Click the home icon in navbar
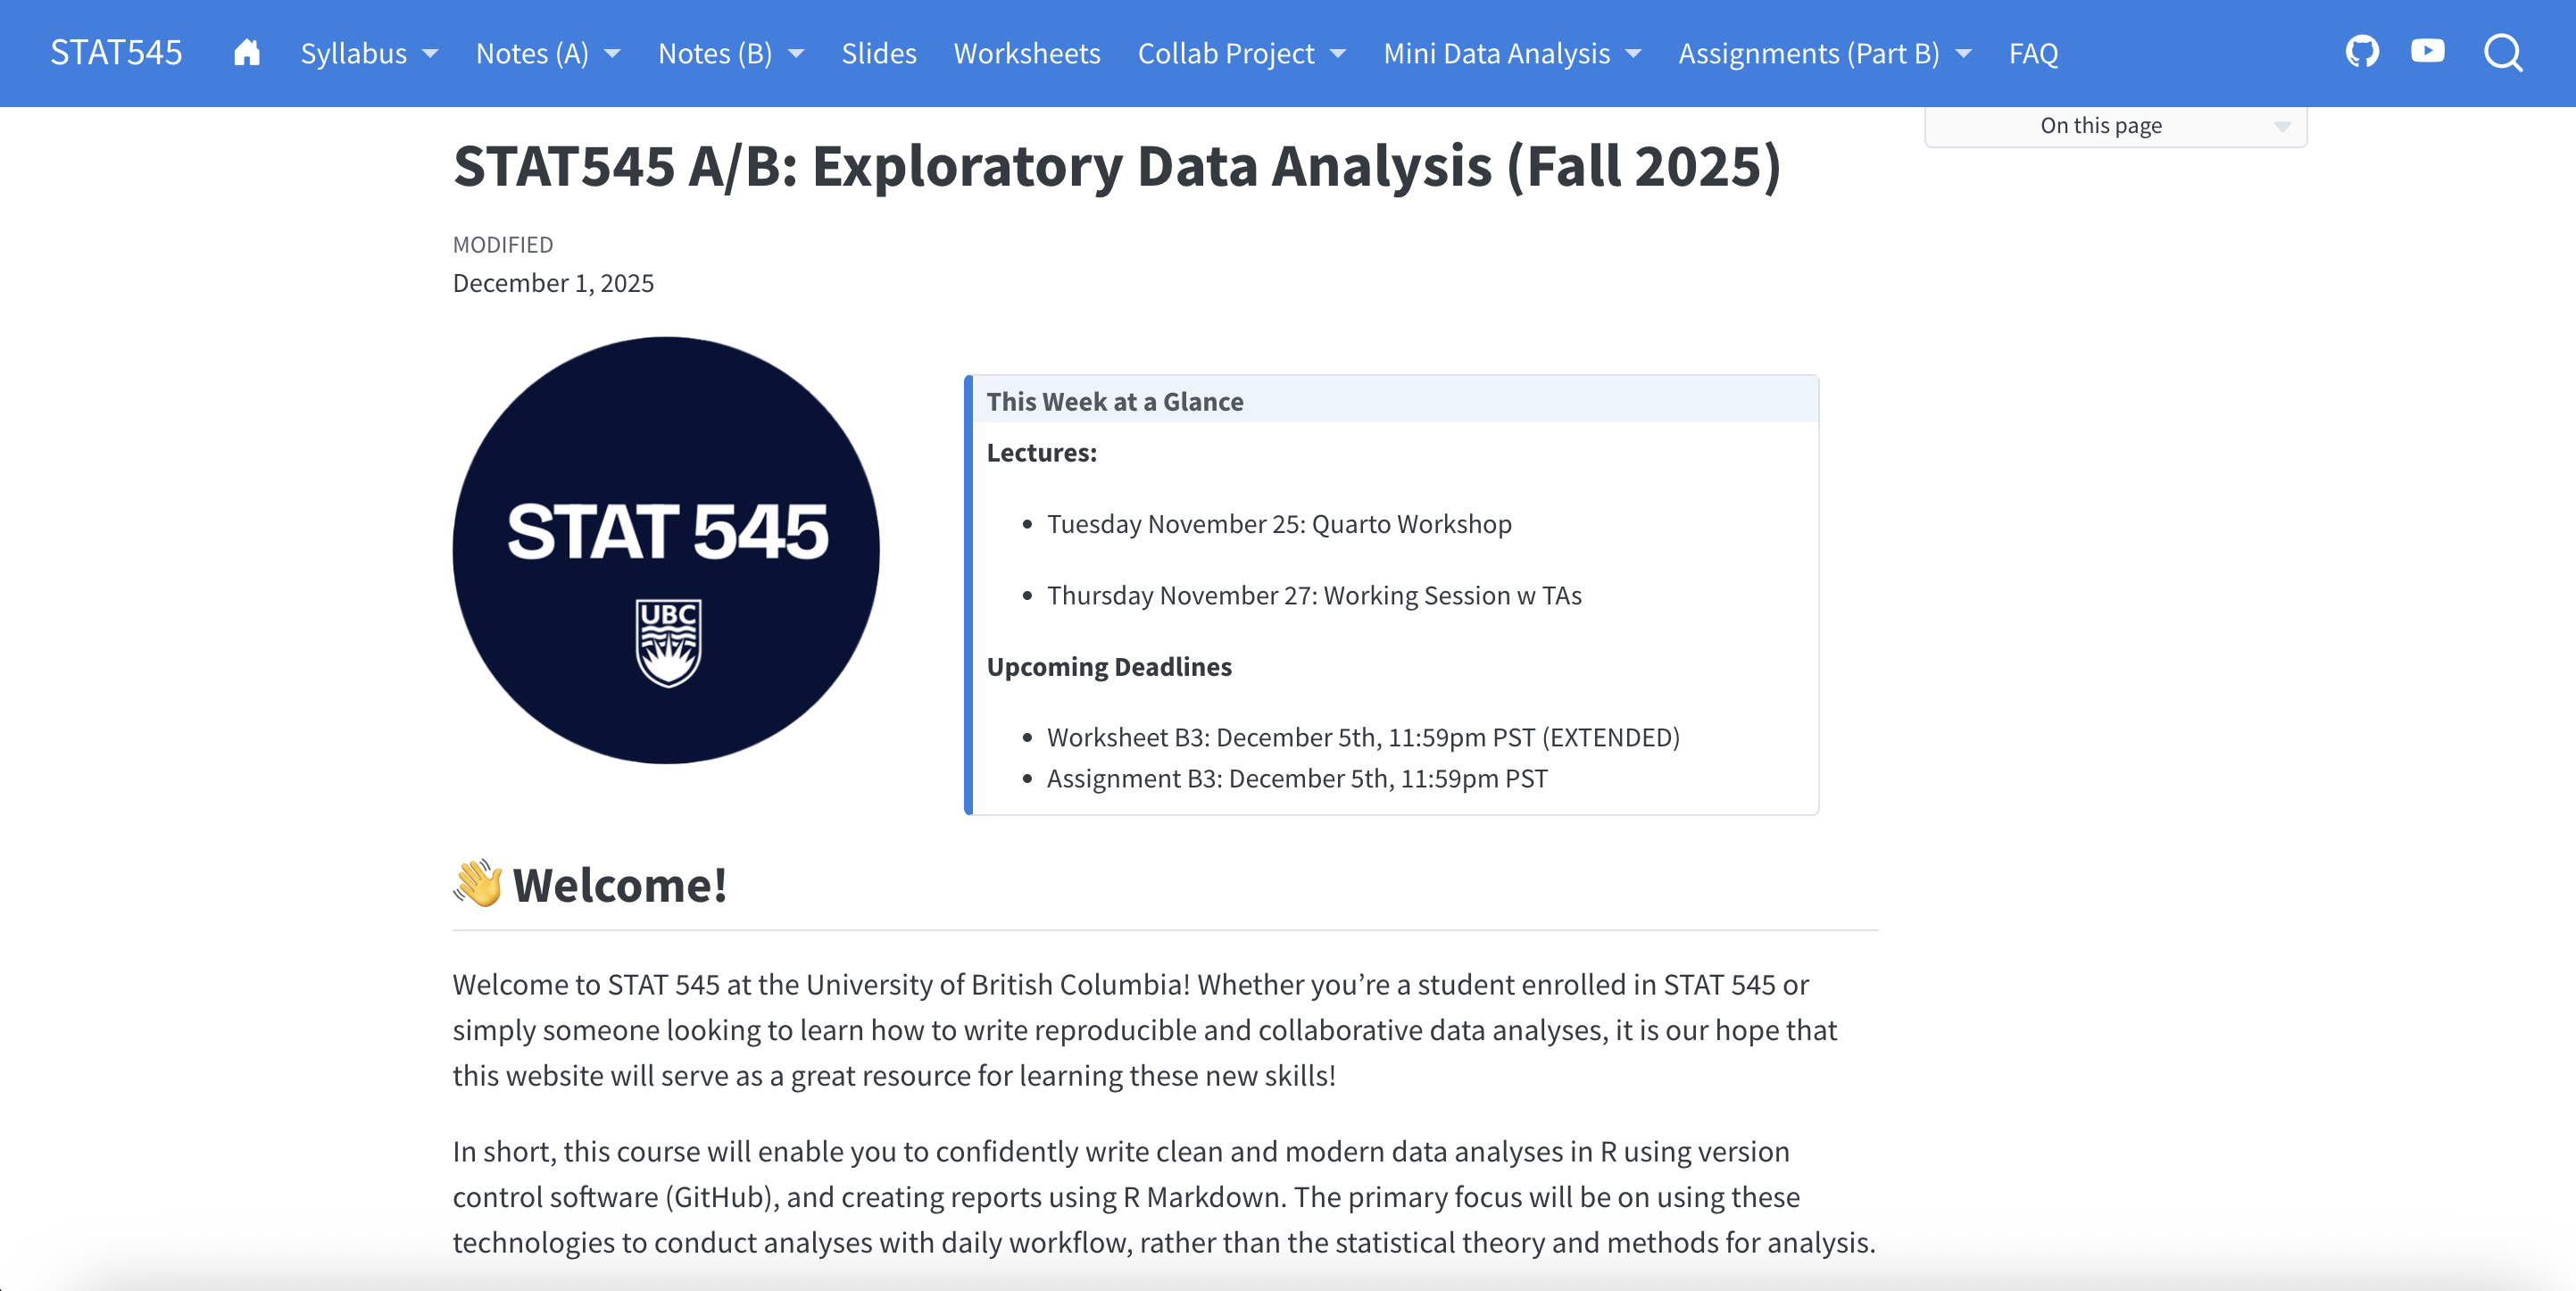Screen dimensions: 2576x1291 pos(247,53)
